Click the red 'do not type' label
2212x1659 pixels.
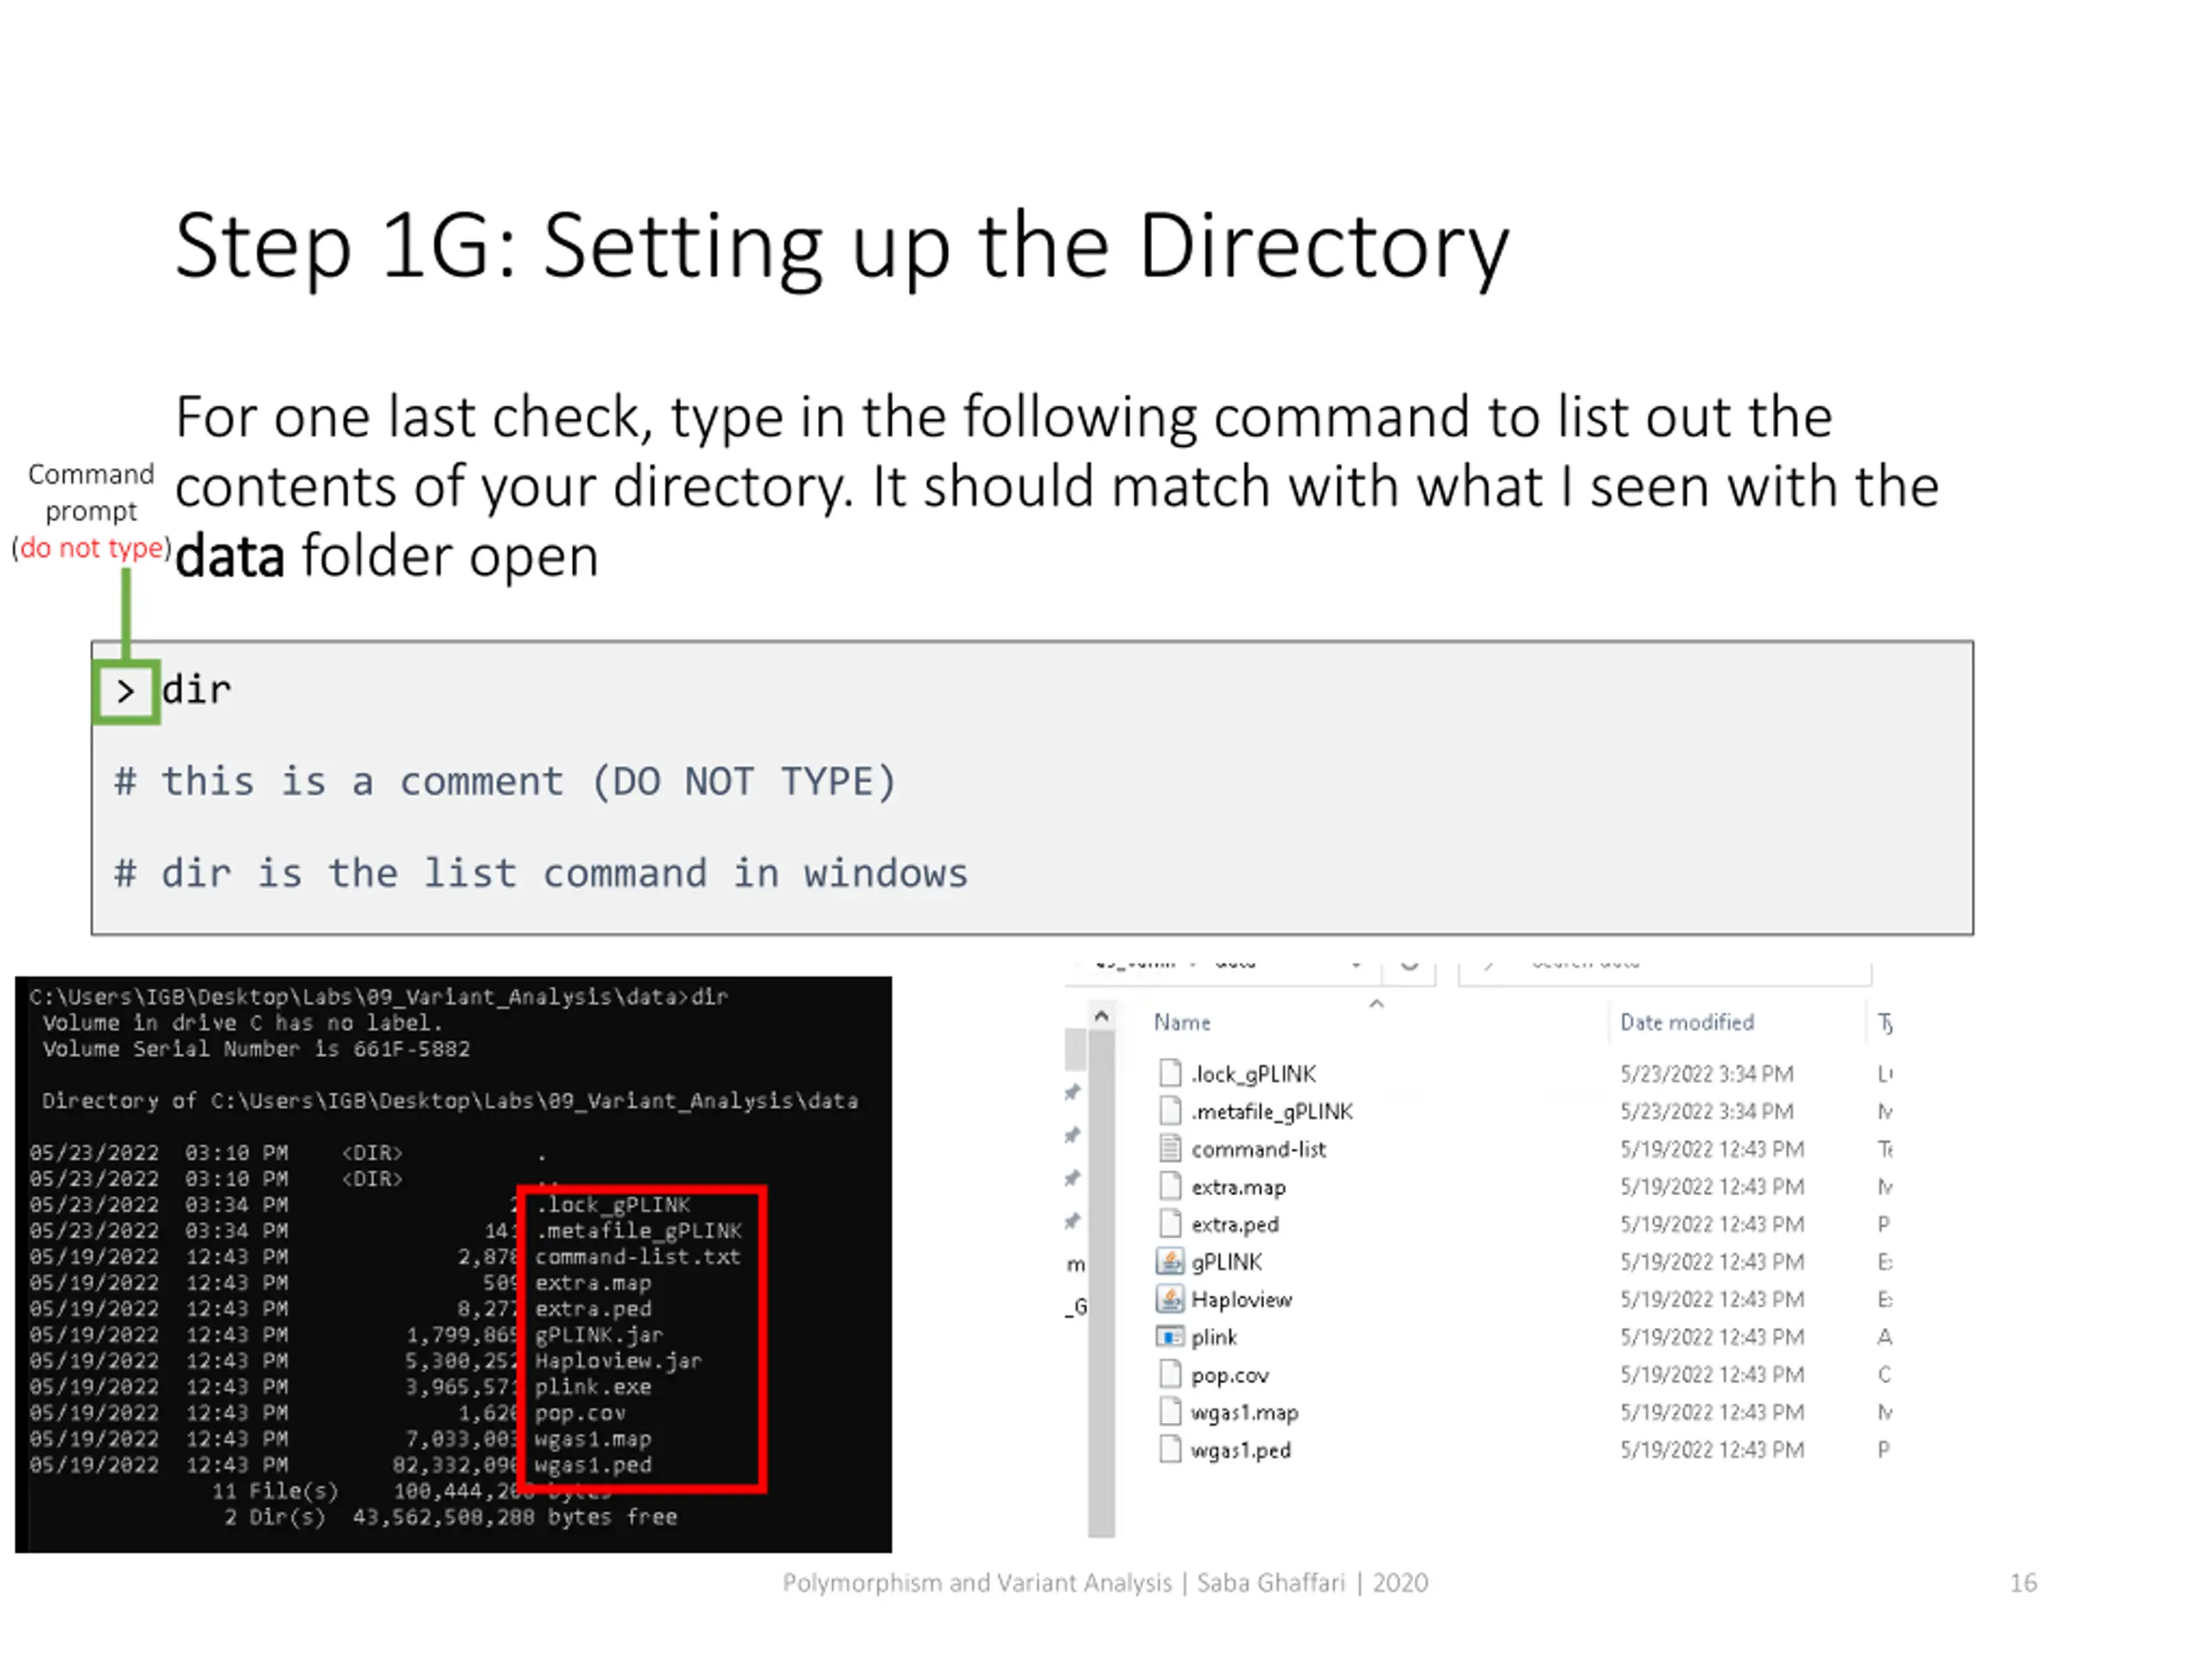point(91,547)
